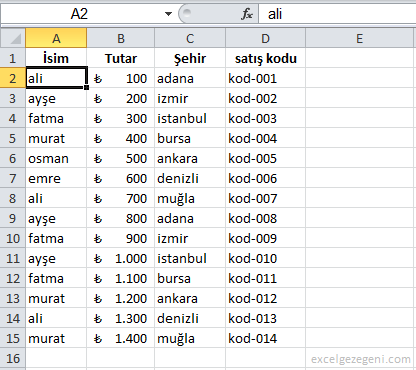The image size is (416, 370).
Task: Select the ali cell in row 8
Action: pos(56,198)
